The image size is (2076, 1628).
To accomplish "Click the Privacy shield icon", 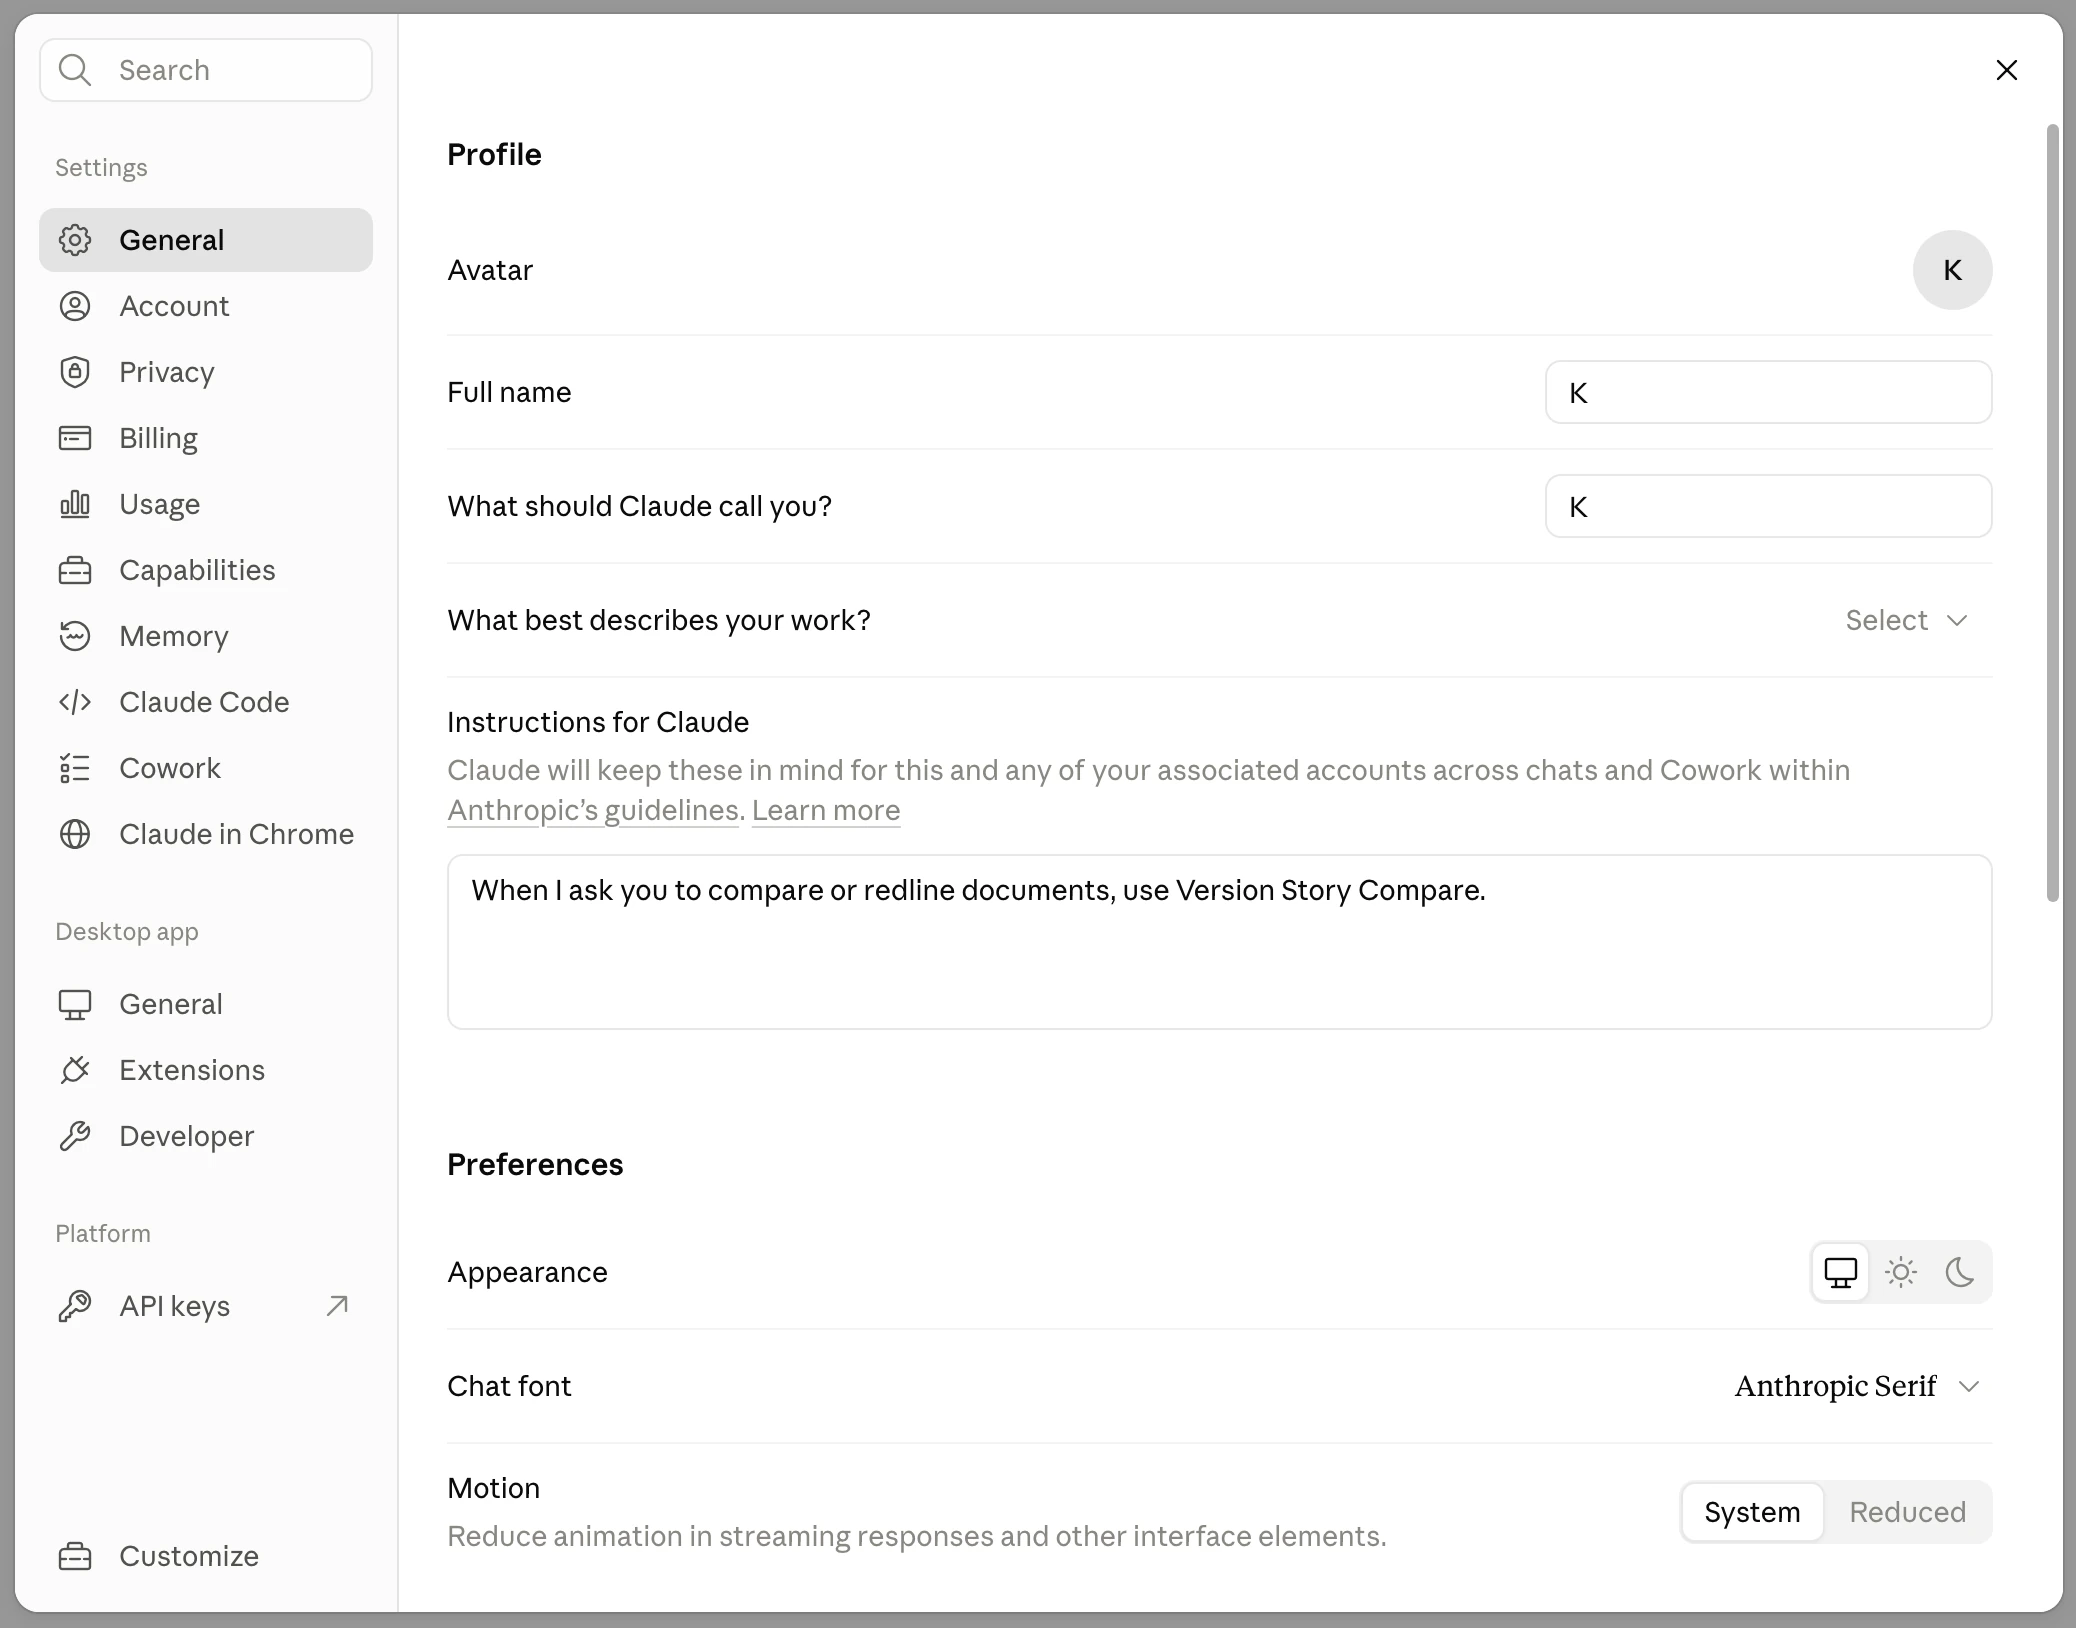I will (75, 372).
